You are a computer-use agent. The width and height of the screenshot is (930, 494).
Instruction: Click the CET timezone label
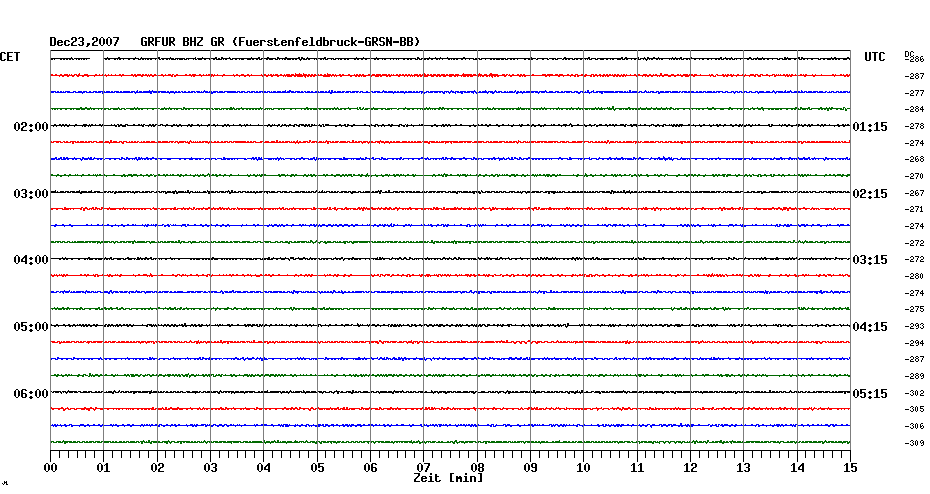pyautogui.click(x=10, y=57)
